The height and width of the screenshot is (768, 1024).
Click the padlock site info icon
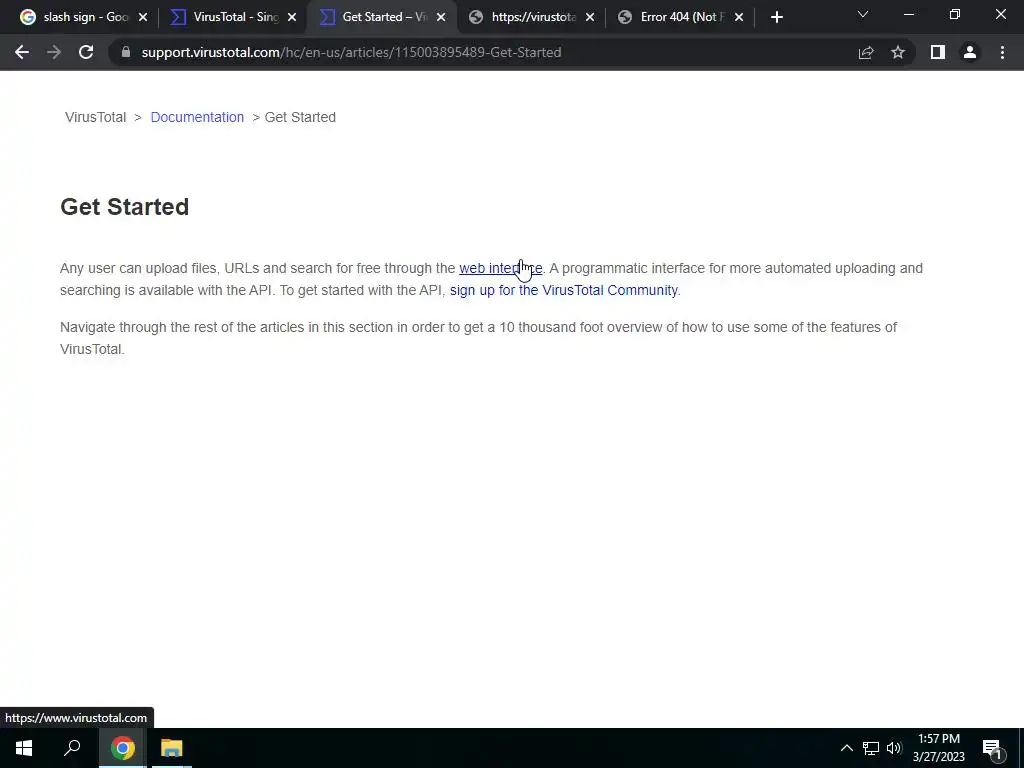click(x=126, y=52)
